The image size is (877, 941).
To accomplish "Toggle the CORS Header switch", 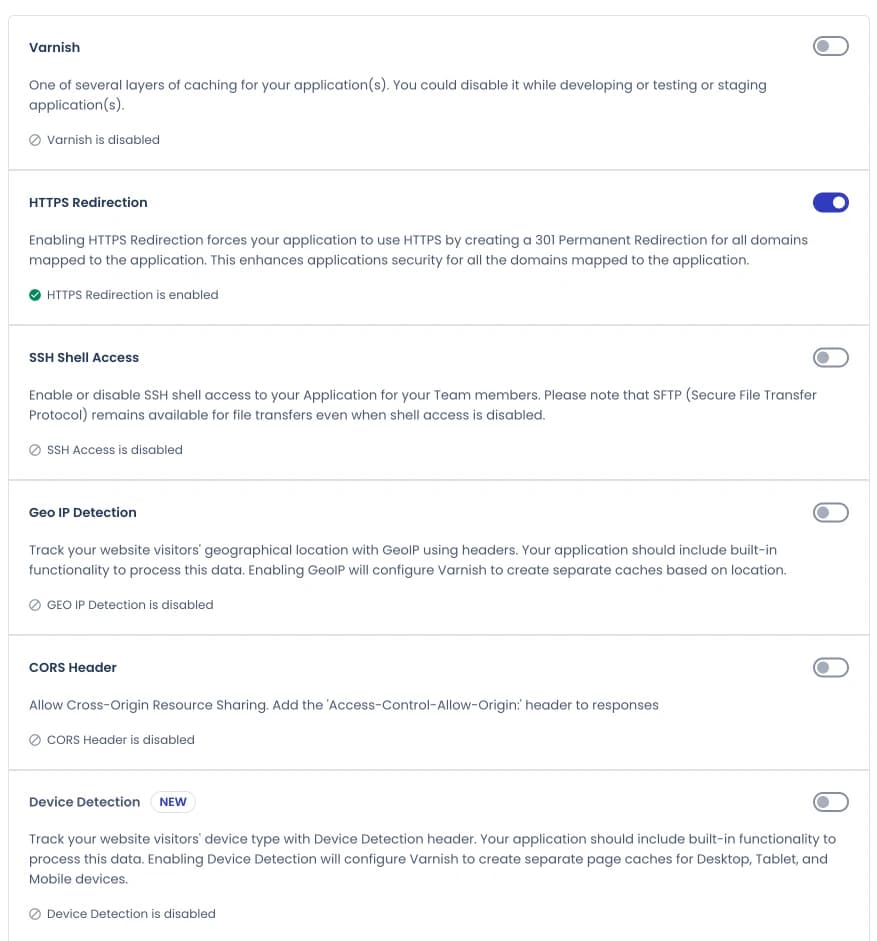I will point(830,668).
